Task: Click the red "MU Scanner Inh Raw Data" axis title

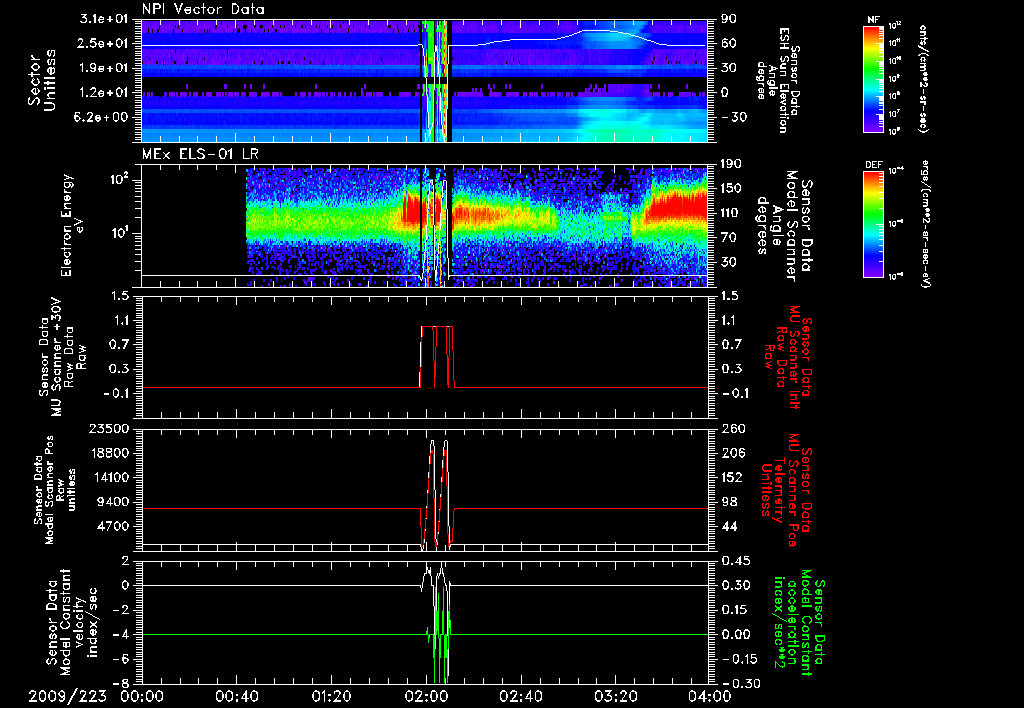Action: (x=788, y=357)
